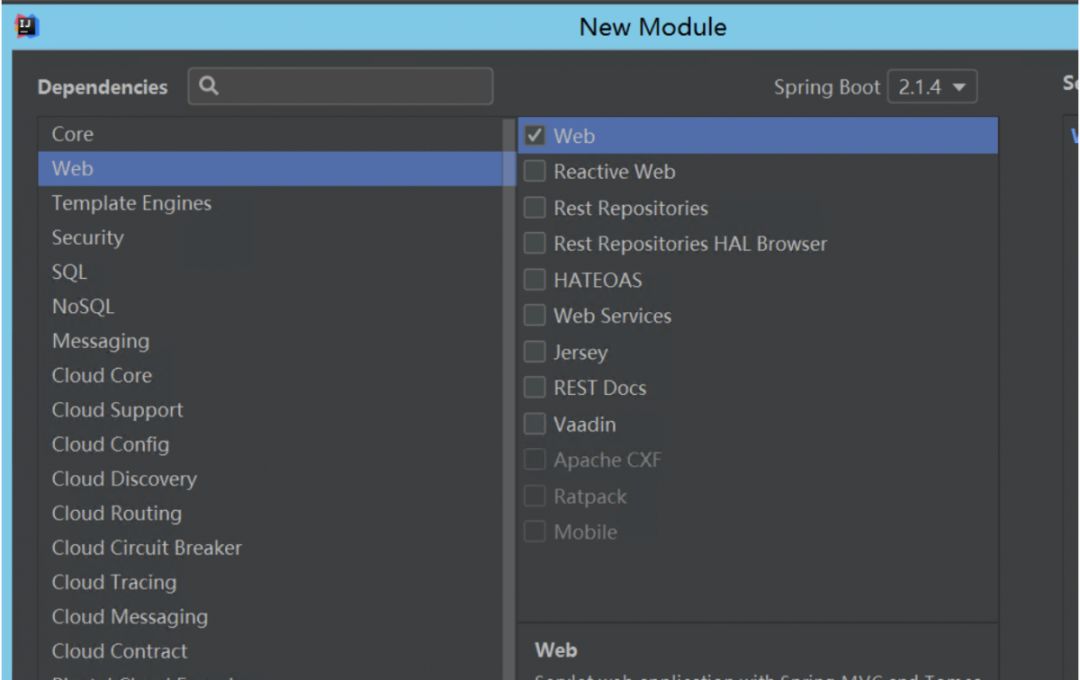The image size is (1080, 680).
Task: Check the REST Docs option
Action: pyautogui.click(x=534, y=387)
